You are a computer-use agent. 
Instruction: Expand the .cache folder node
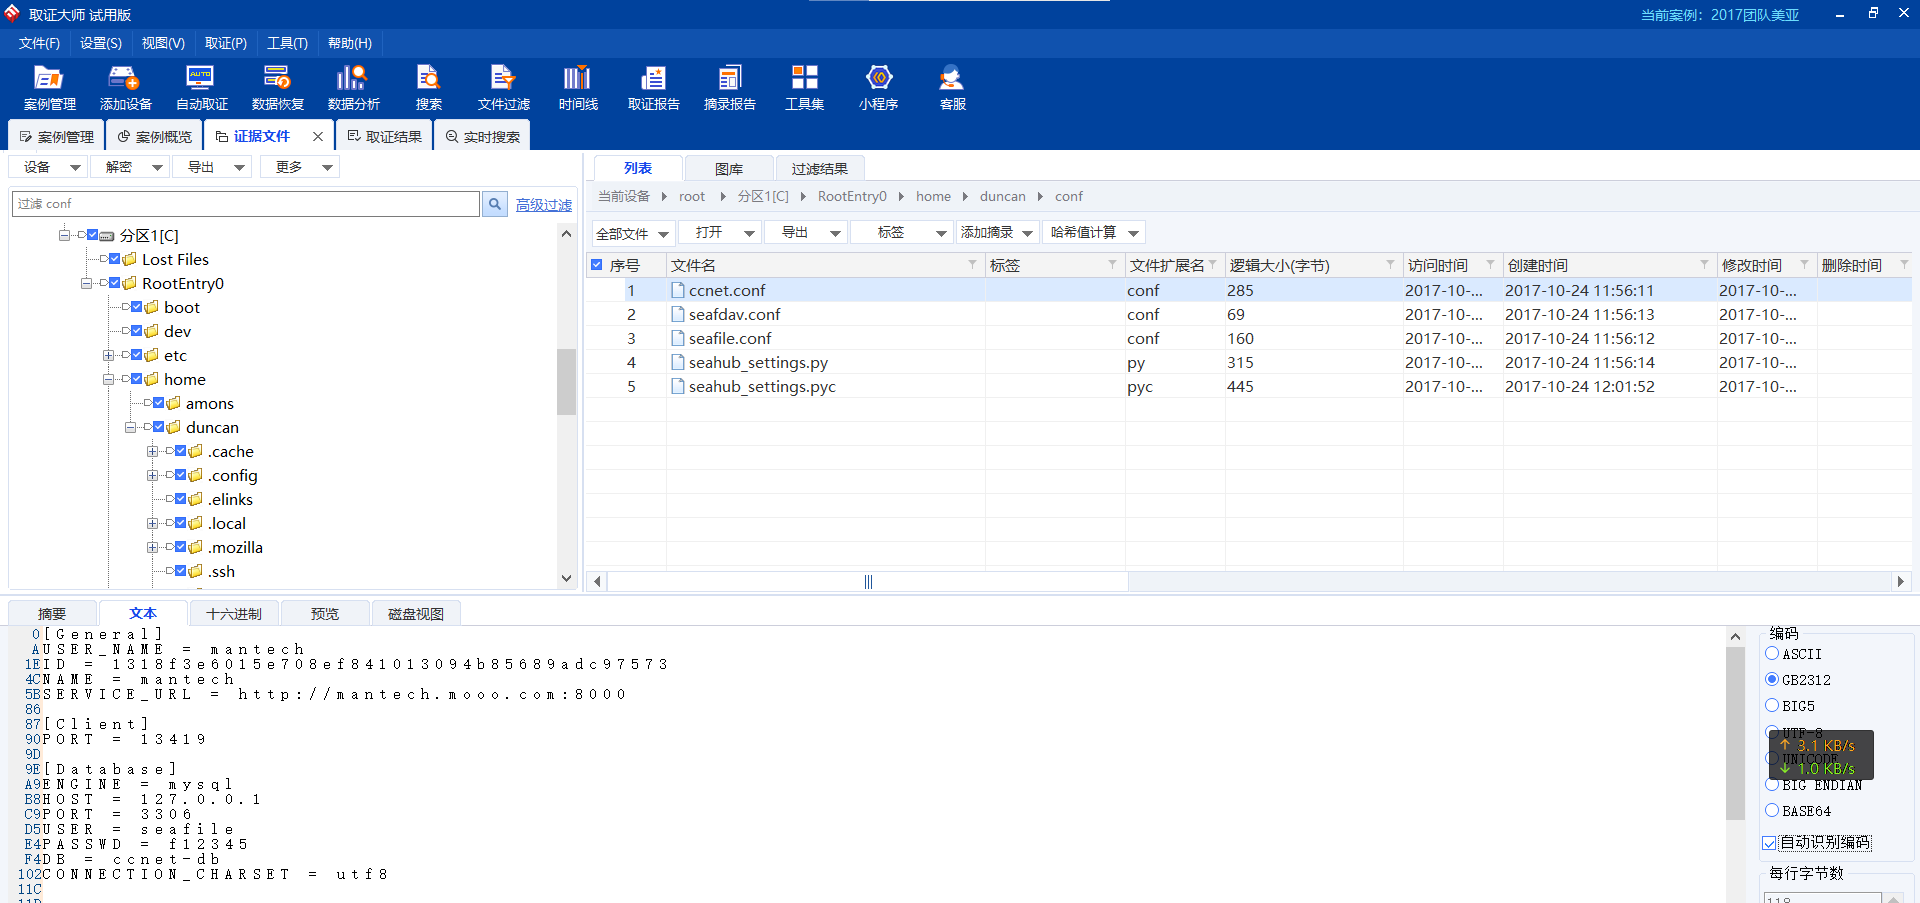[x=153, y=451]
